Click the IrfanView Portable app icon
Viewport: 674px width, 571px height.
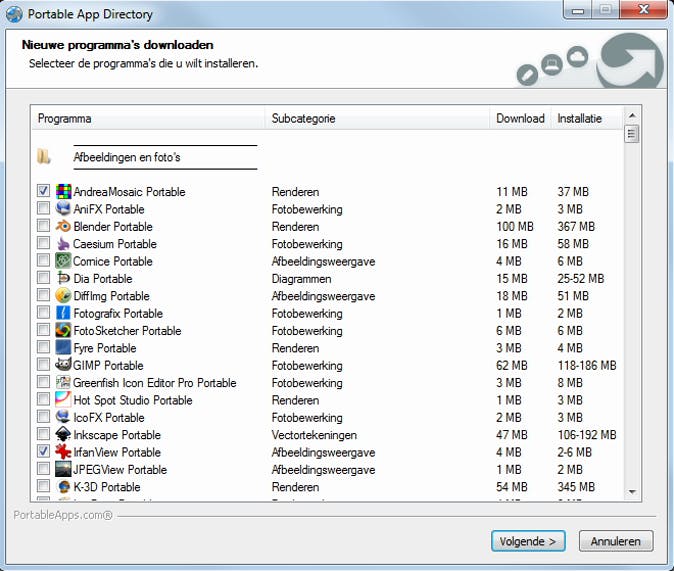pos(64,452)
